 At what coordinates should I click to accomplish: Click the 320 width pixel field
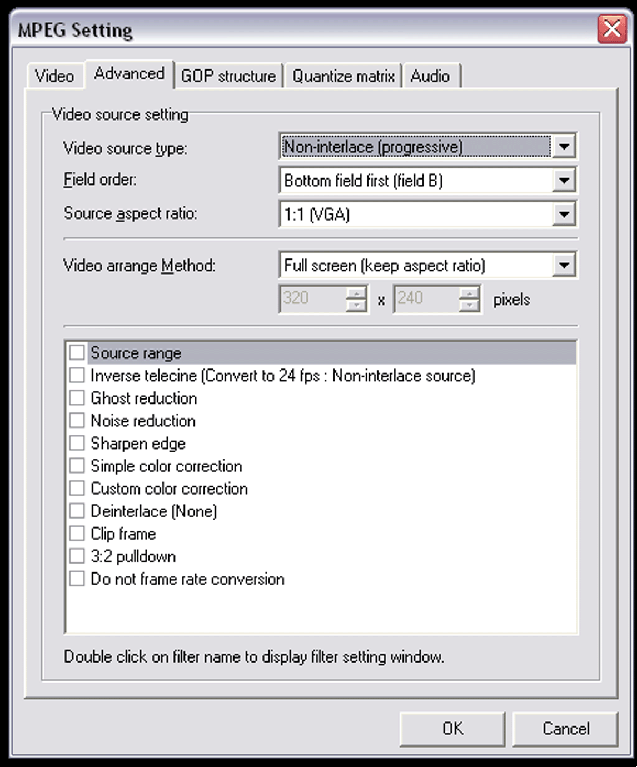click(312, 298)
